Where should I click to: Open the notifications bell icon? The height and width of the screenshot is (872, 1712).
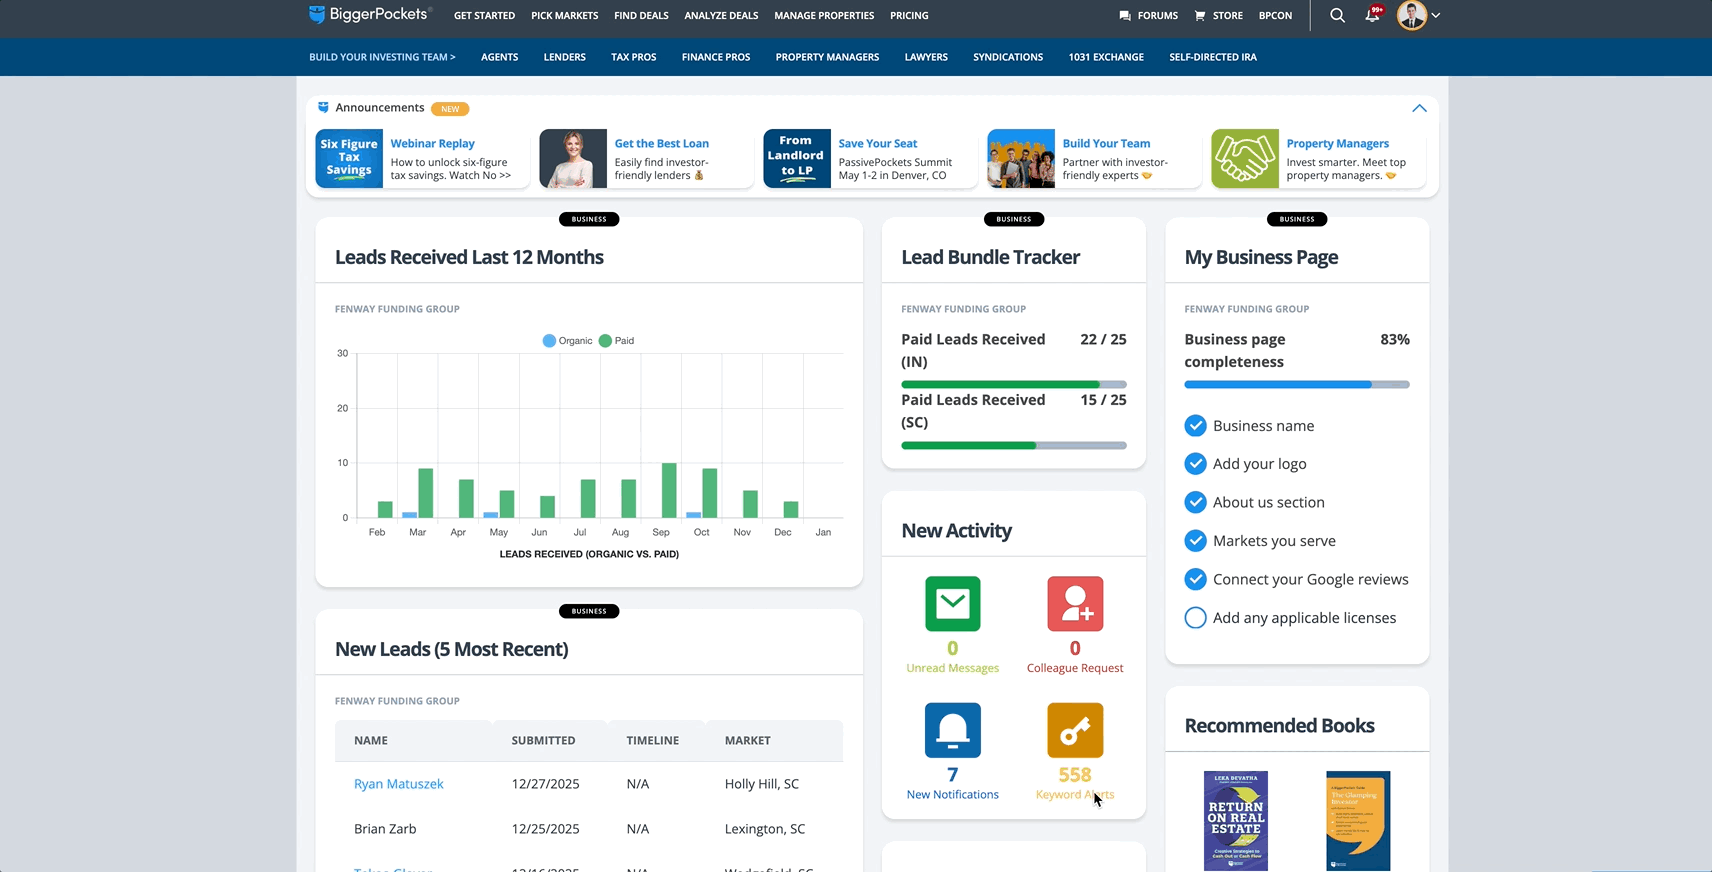tap(1372, 16)
